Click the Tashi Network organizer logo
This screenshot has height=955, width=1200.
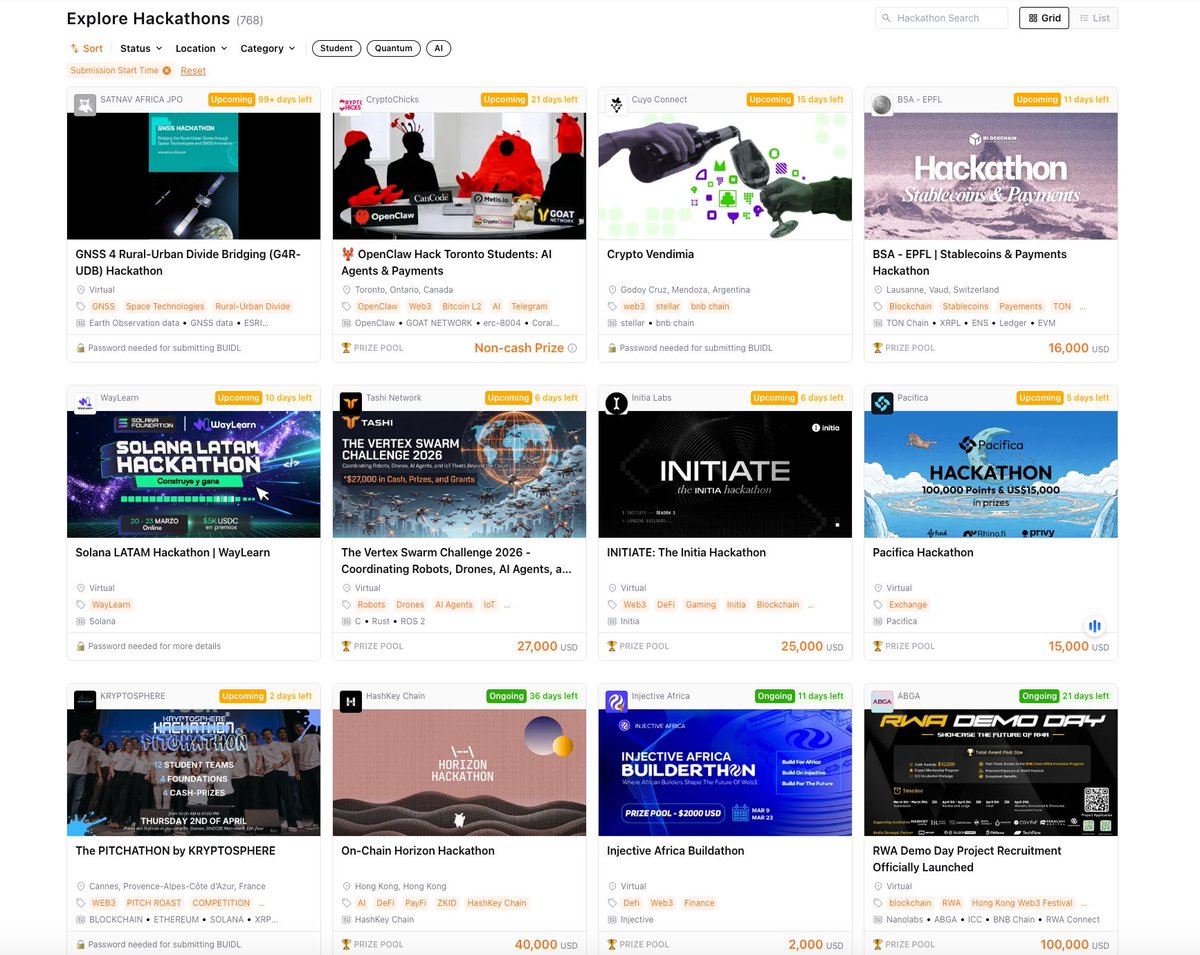point(351,403)
